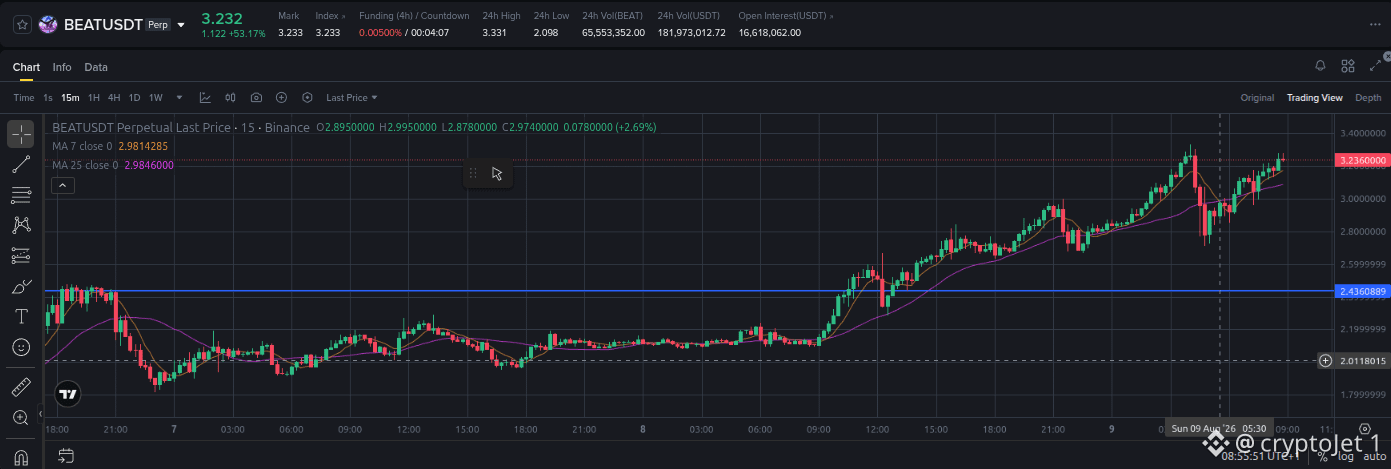Select the Text annotation tool

21,316
